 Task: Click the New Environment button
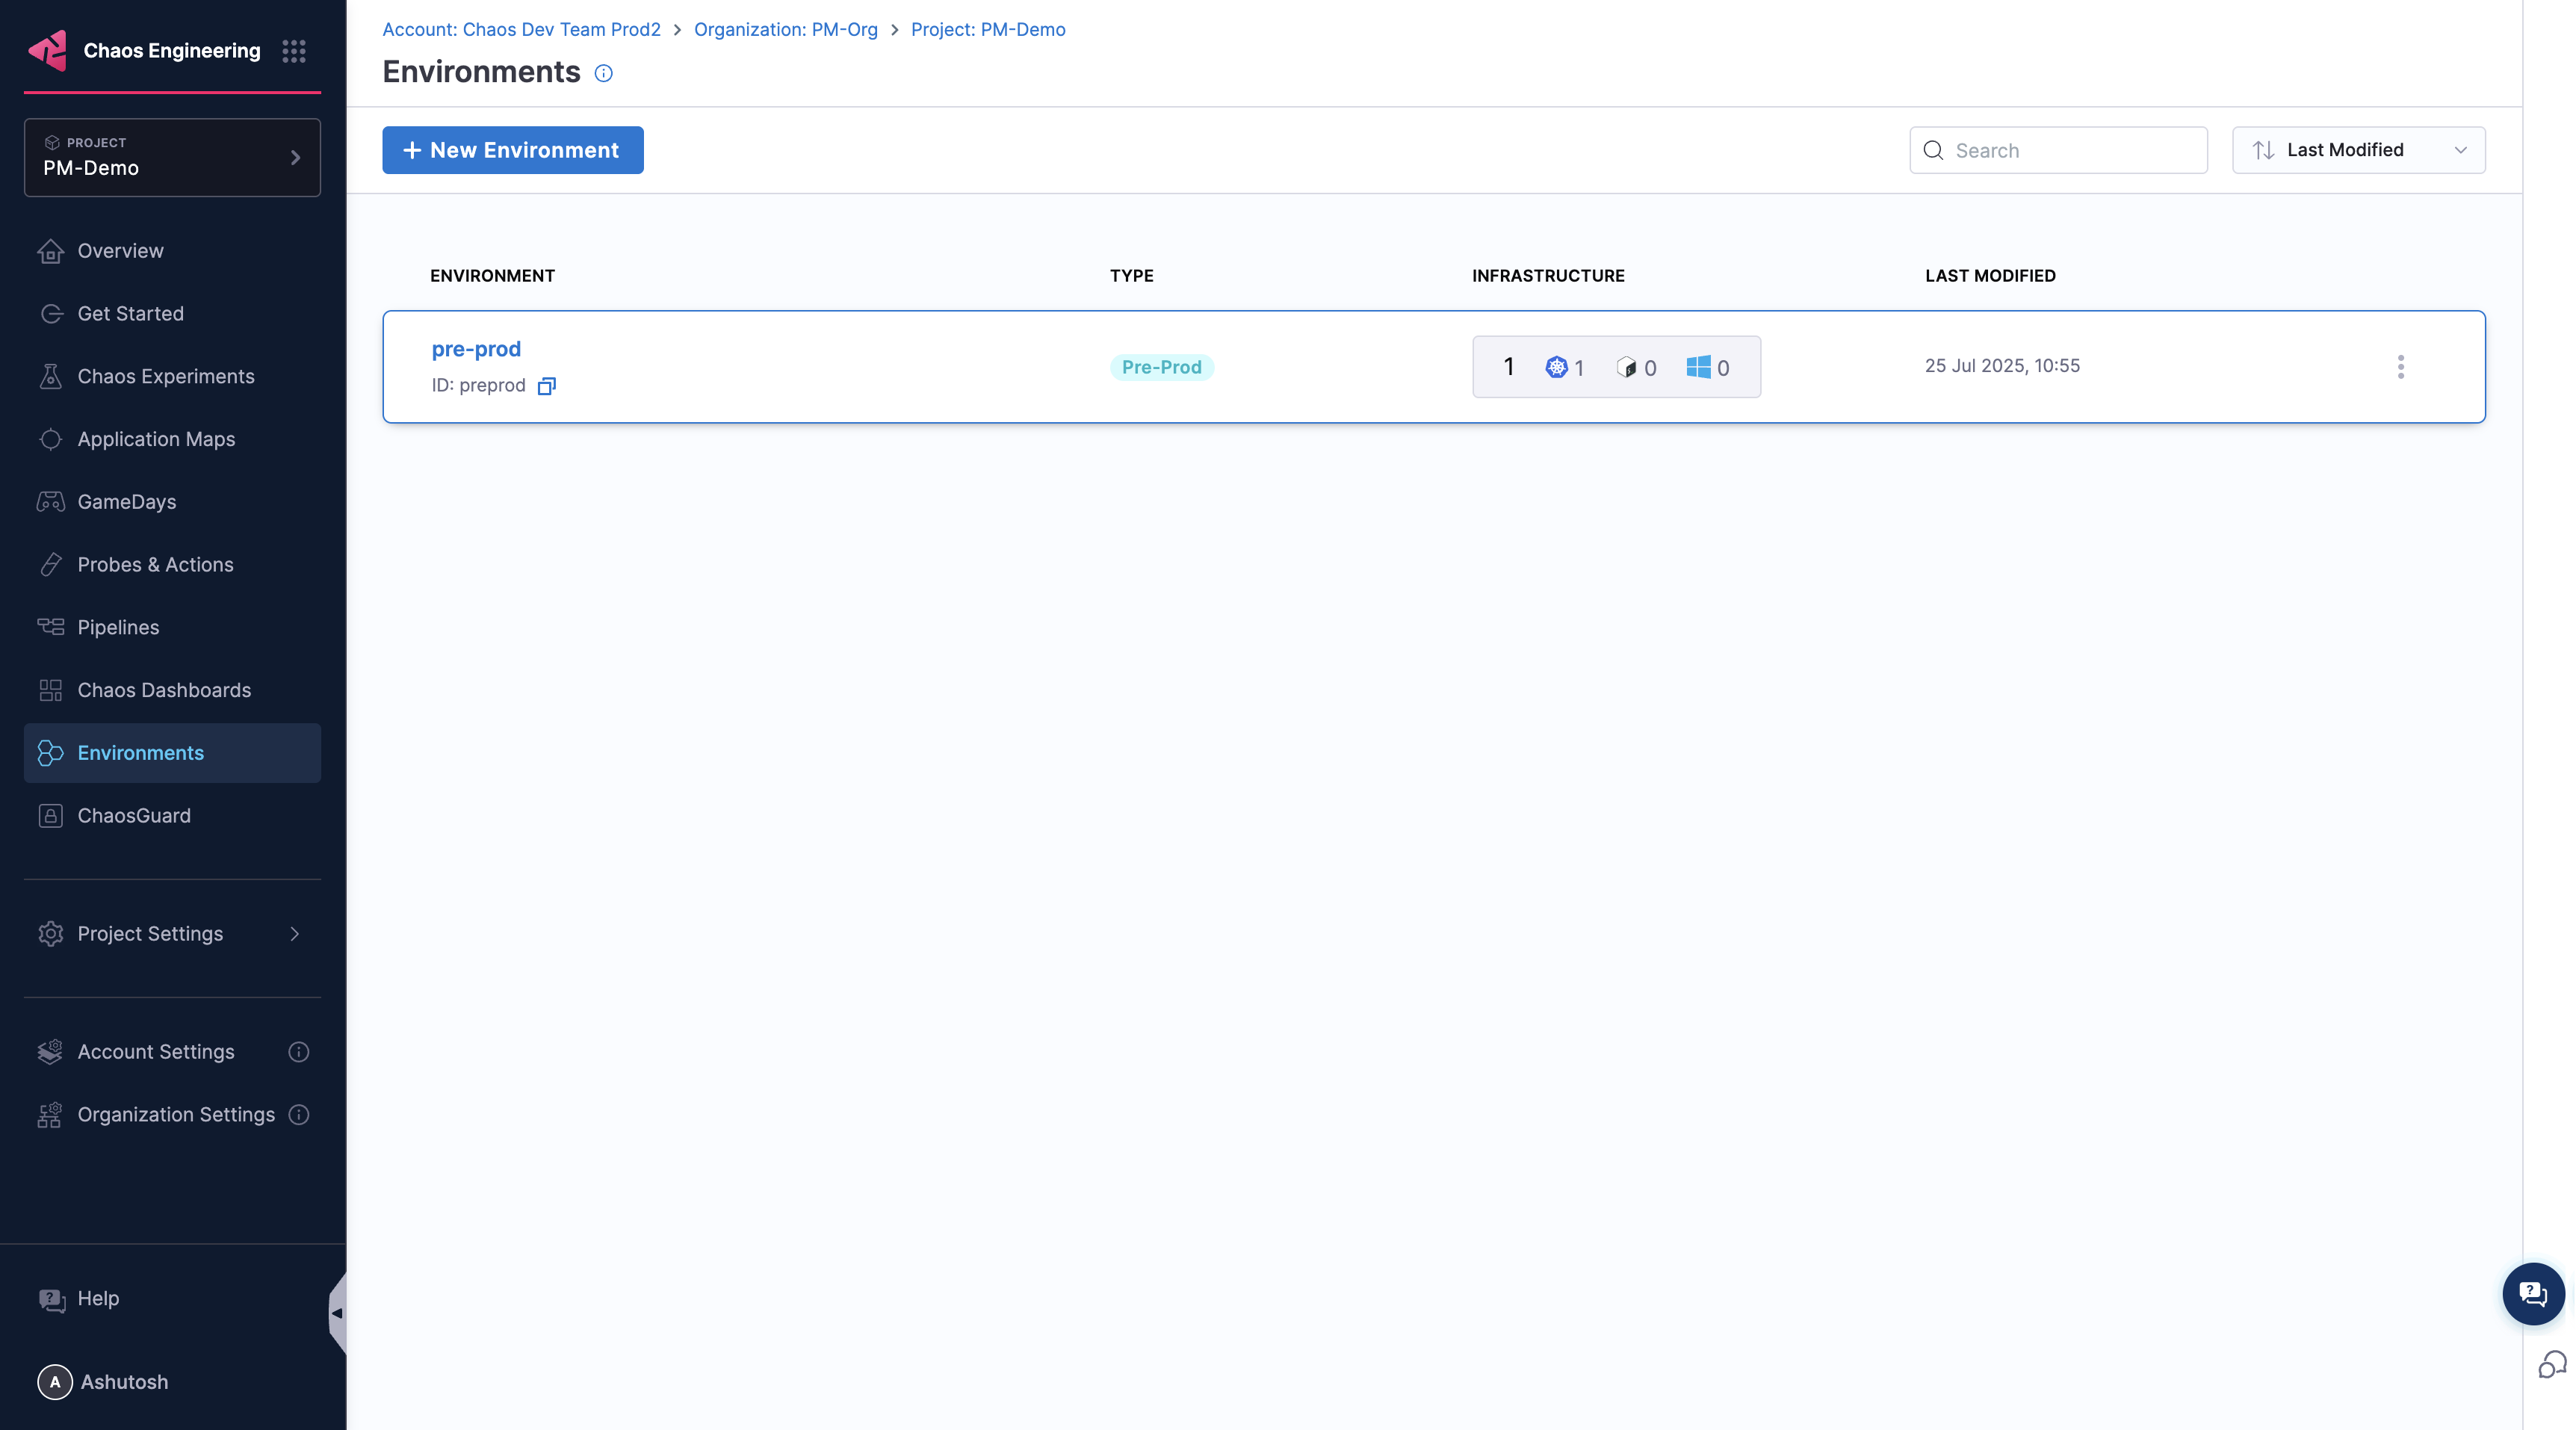512,150
